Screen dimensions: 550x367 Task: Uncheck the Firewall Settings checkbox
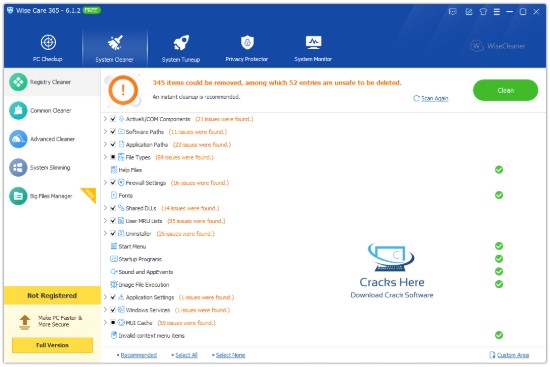(x=113, y=182)
